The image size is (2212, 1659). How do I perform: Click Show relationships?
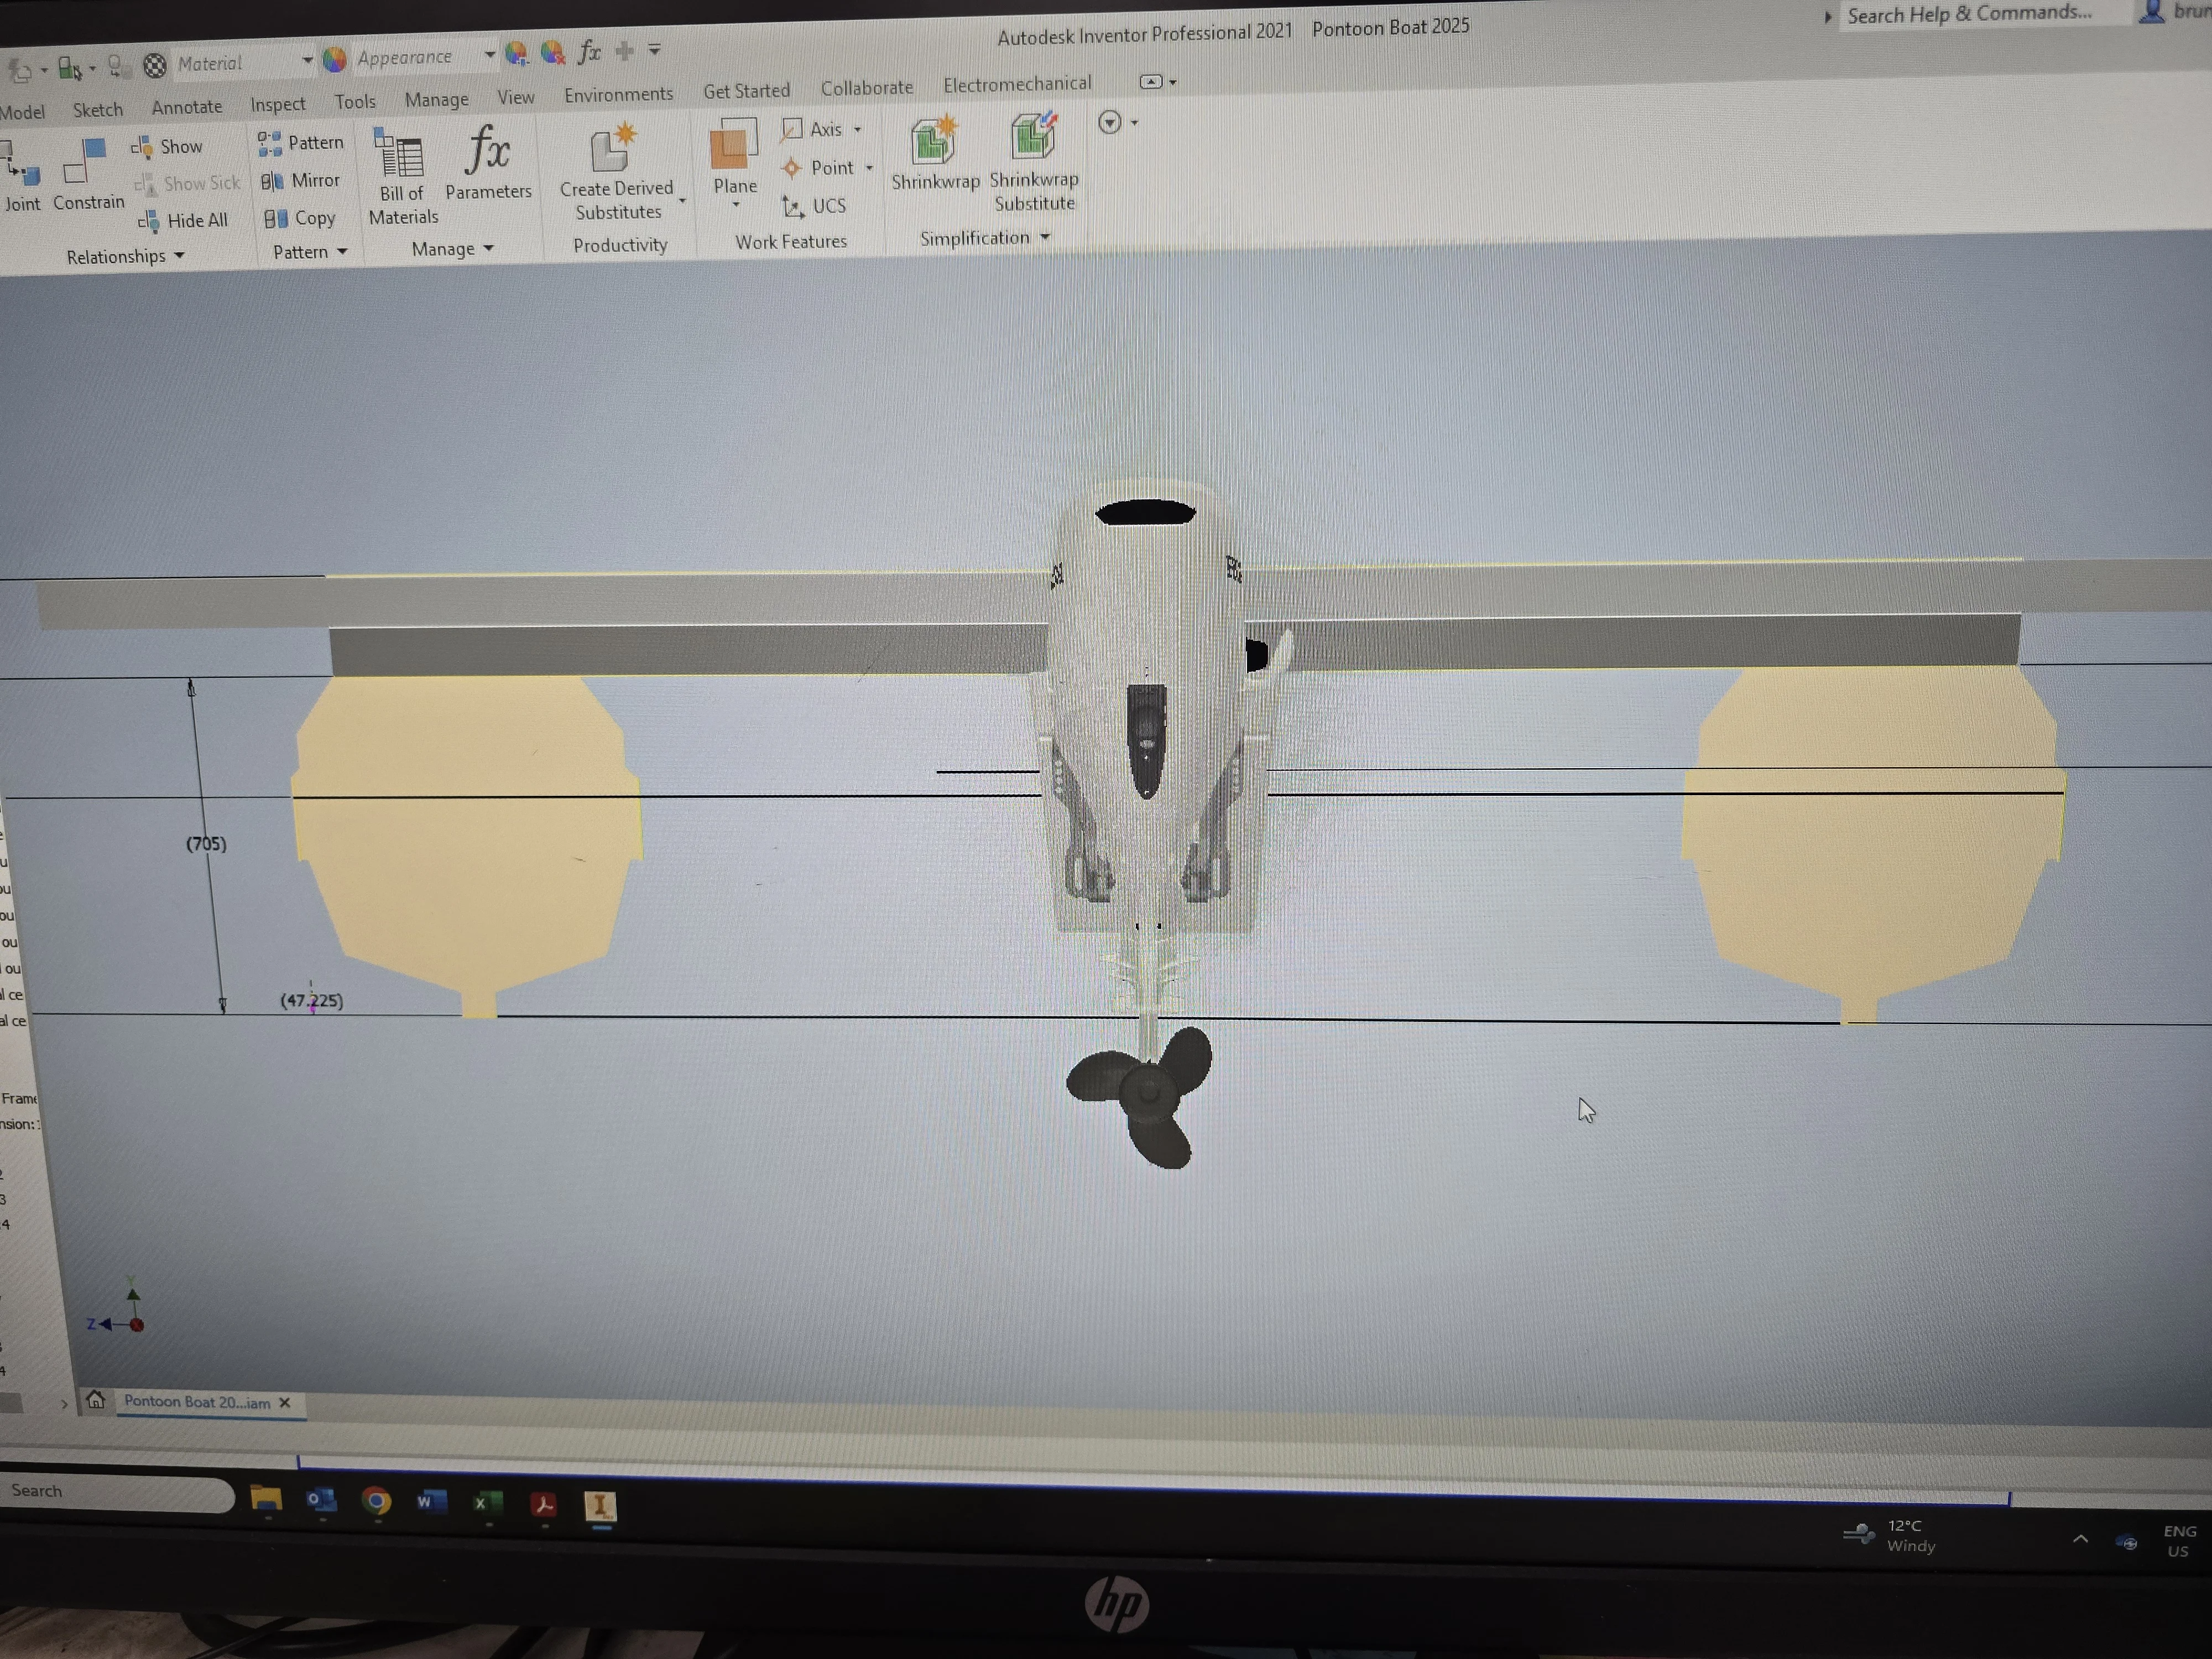(x=167, y=147)
